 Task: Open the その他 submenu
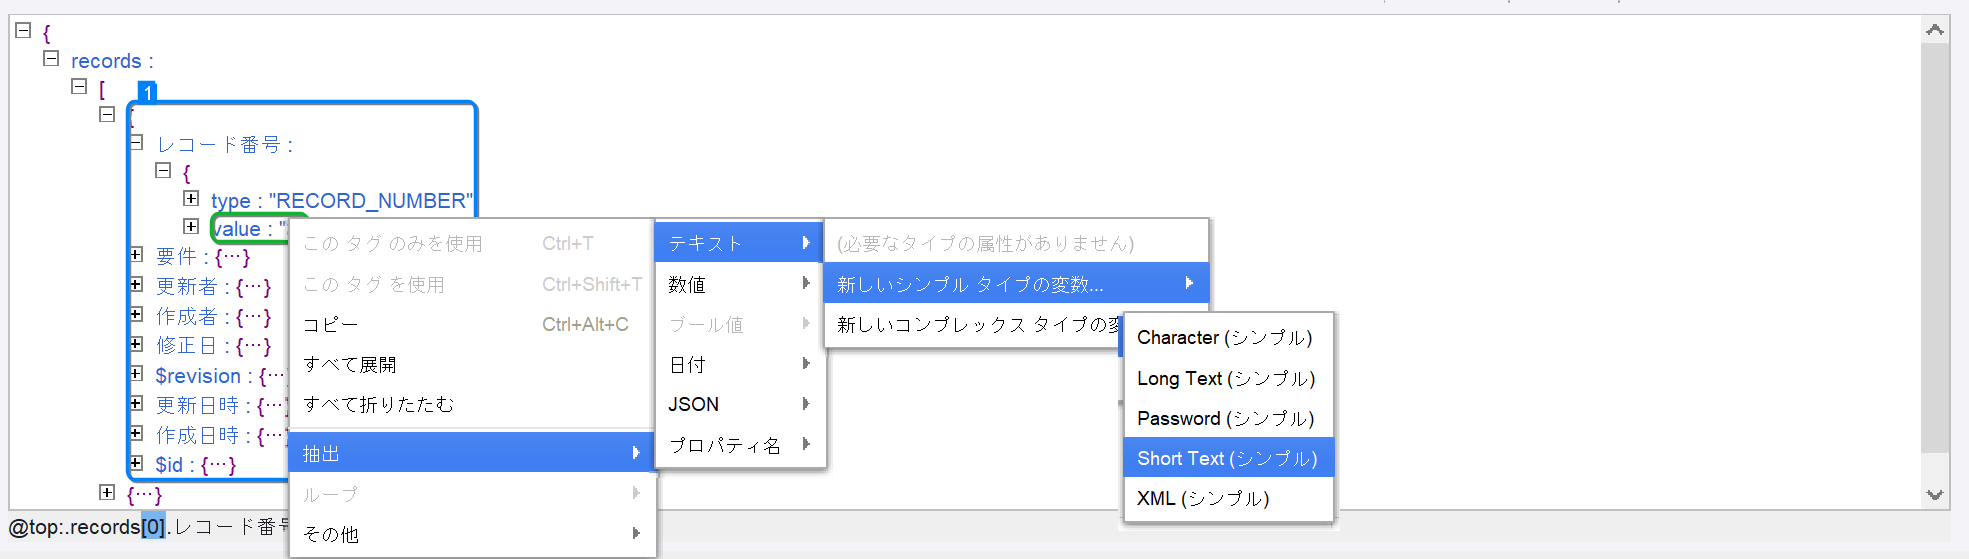click(x=472, y=534)
